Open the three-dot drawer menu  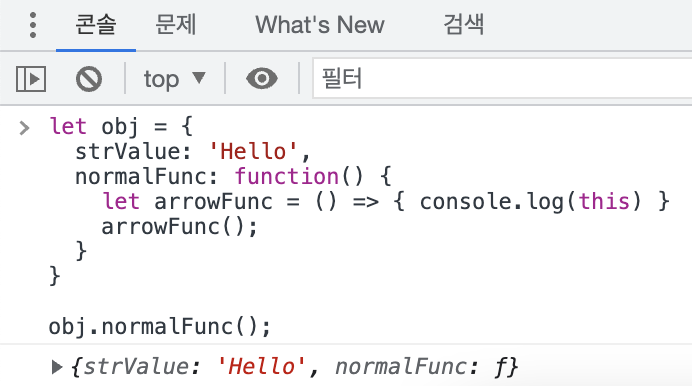tap(33, 25)
